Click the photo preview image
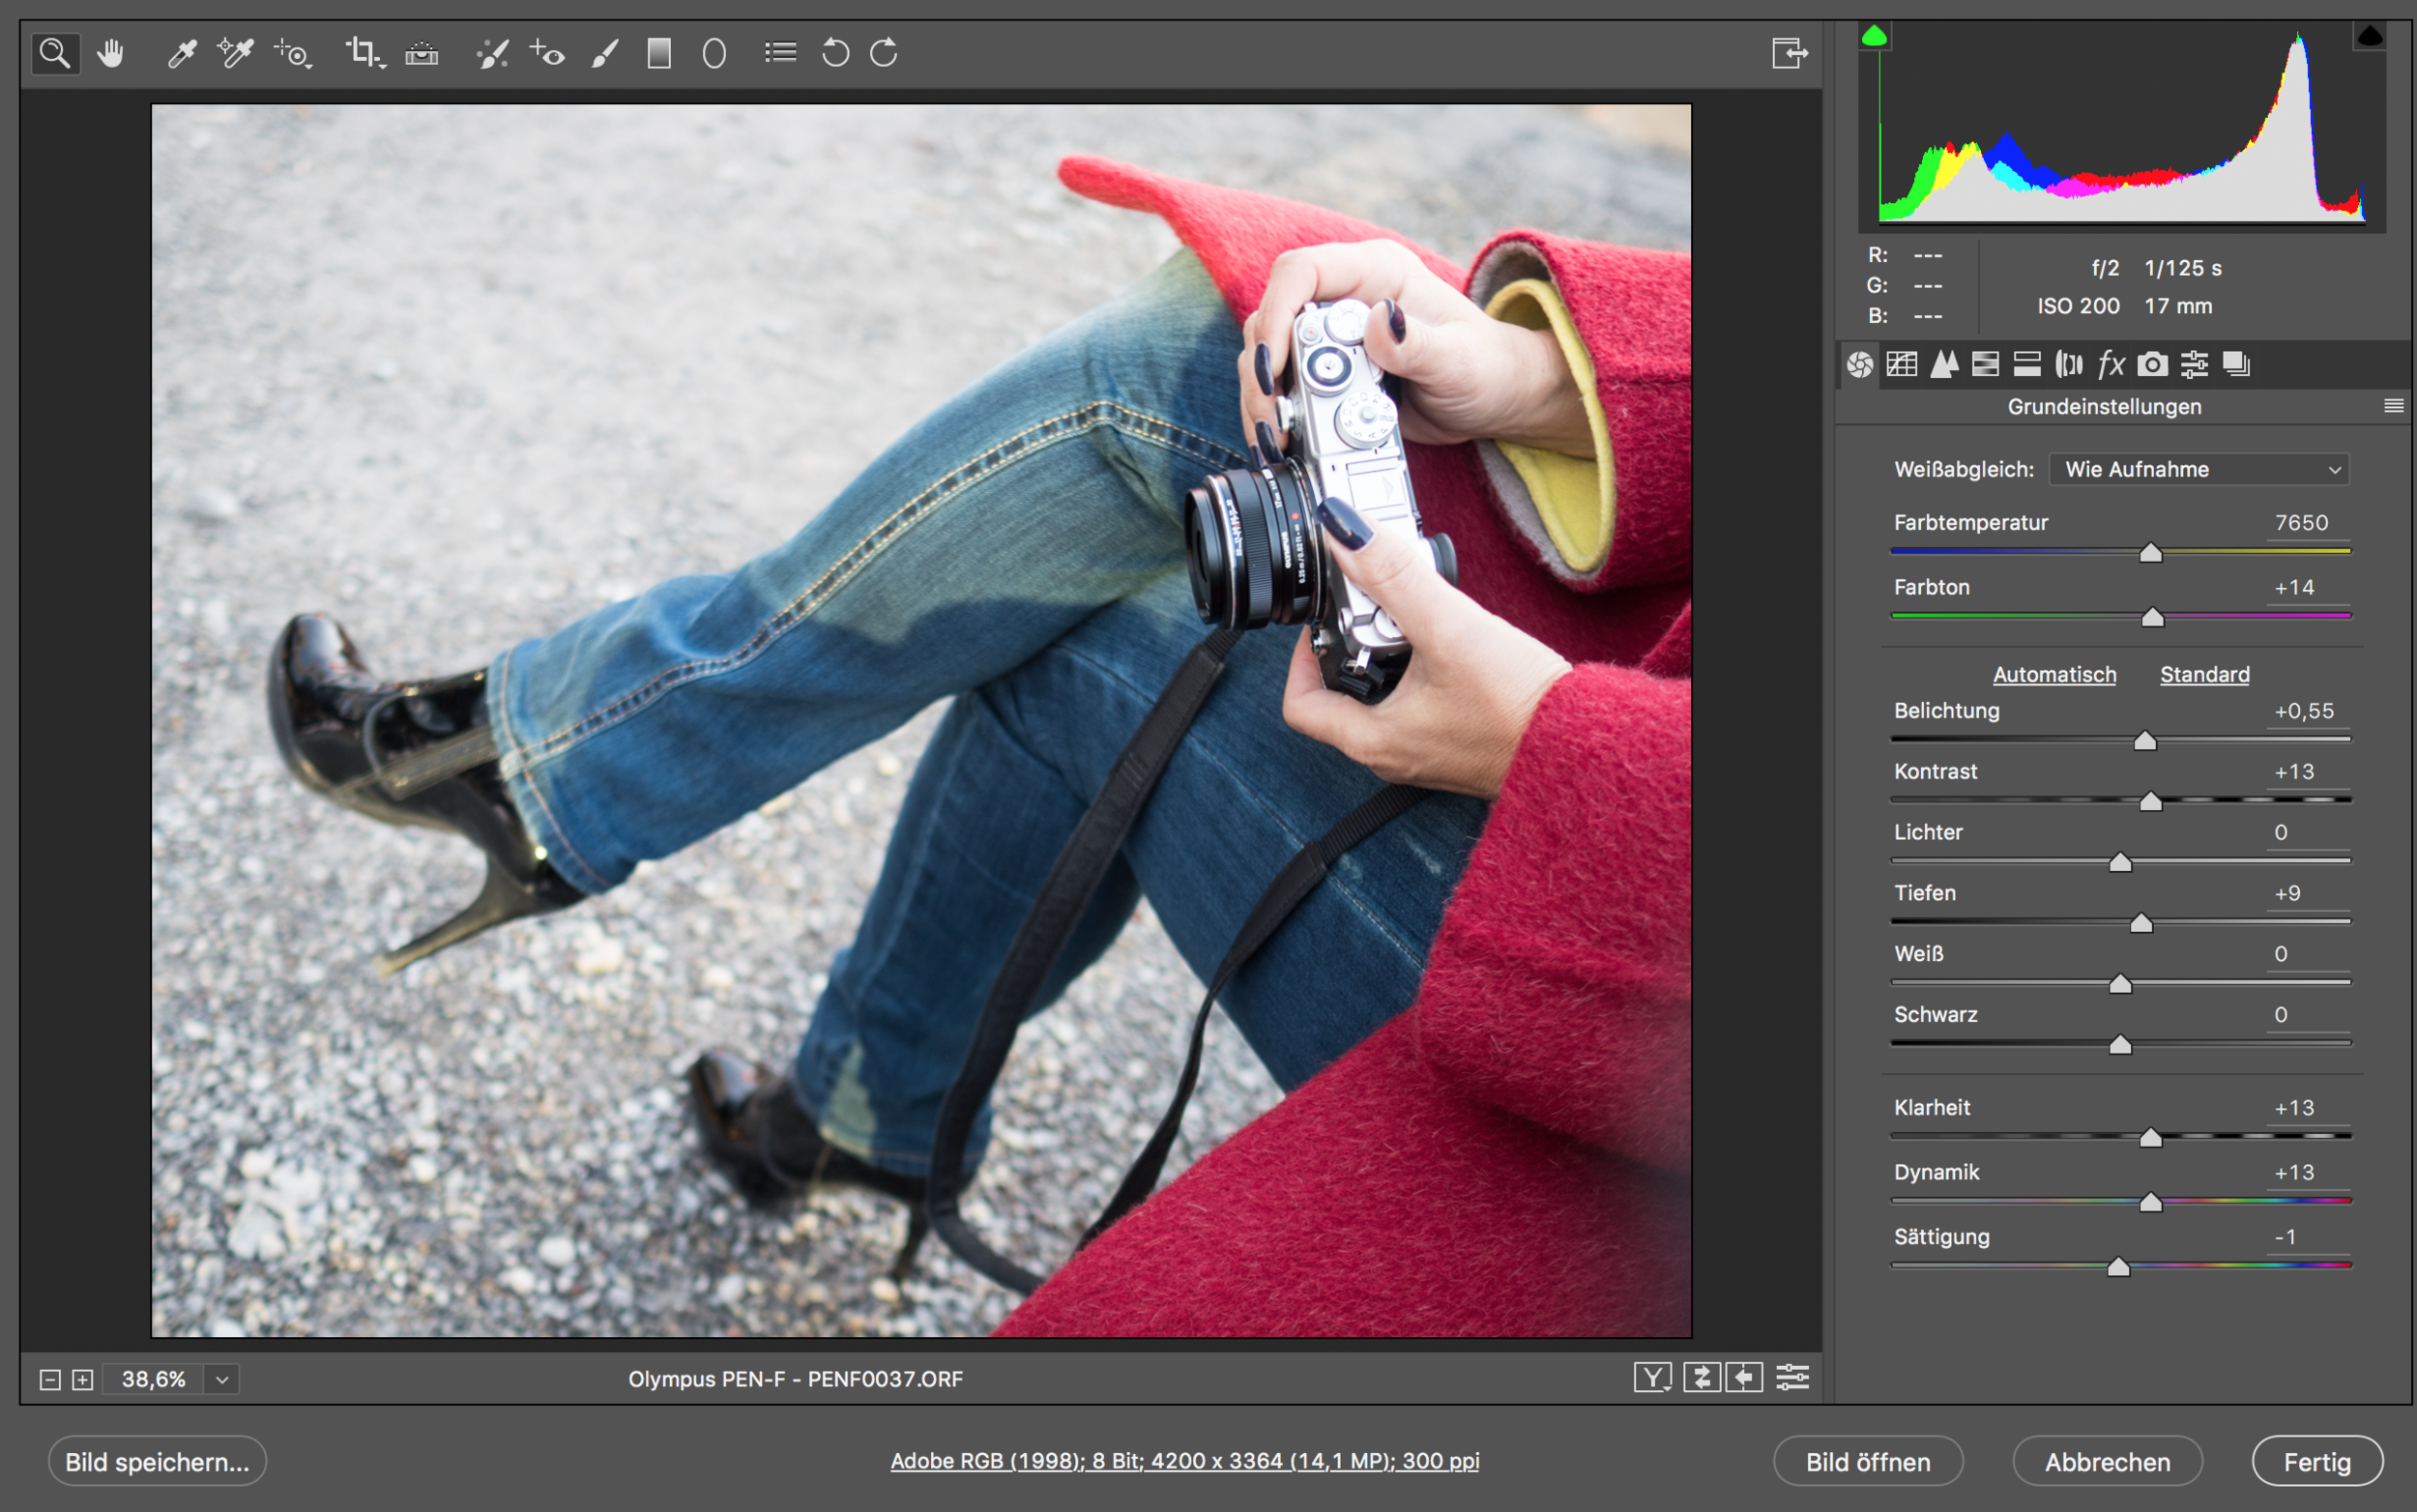The height and width of the screenshot is (1512, 2417). (921, 720)
